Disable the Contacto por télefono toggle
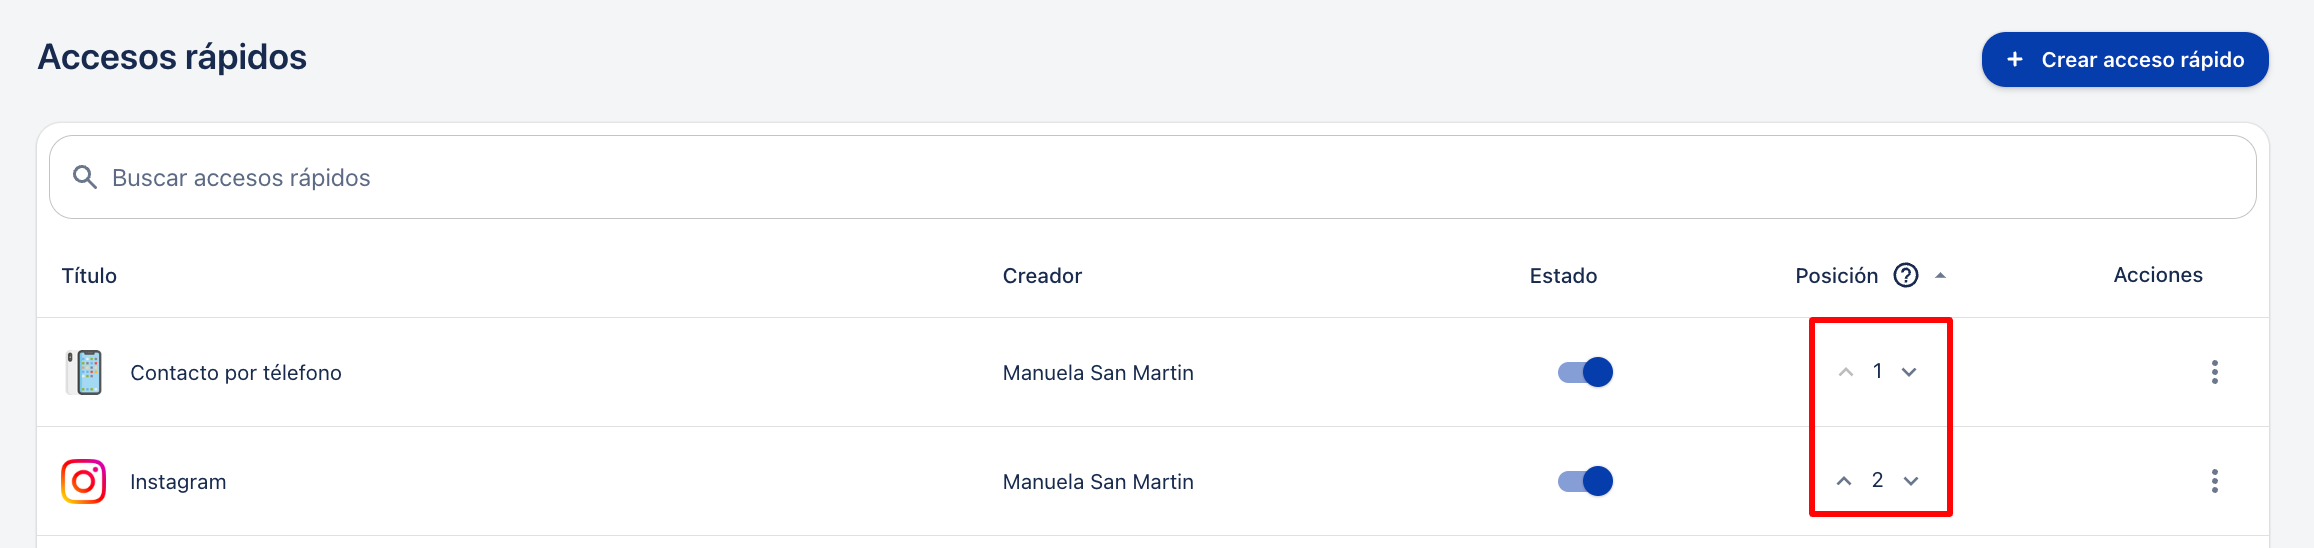This screenshot has height=548, width=2314. click(x=1585, y=372)
